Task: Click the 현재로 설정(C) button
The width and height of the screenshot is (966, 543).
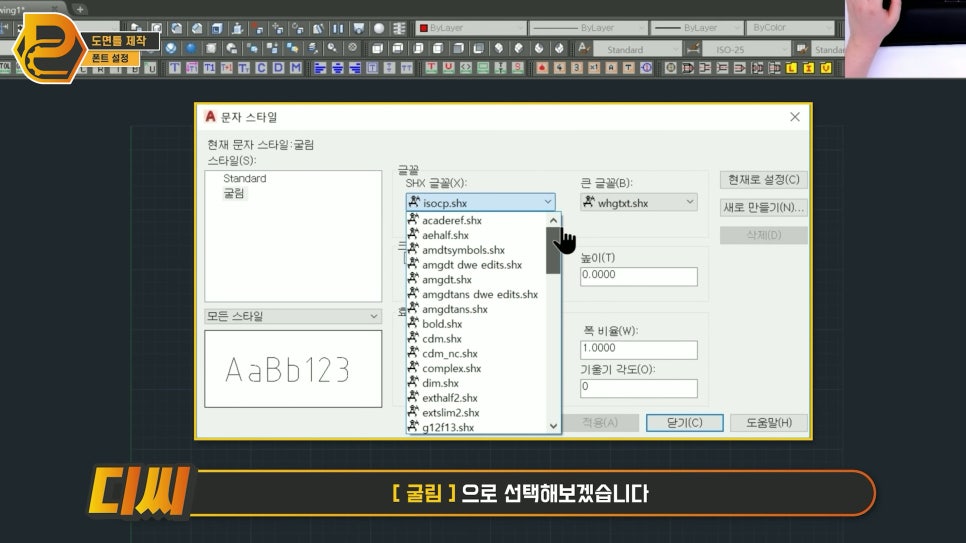Action: (x=763, y=179)
